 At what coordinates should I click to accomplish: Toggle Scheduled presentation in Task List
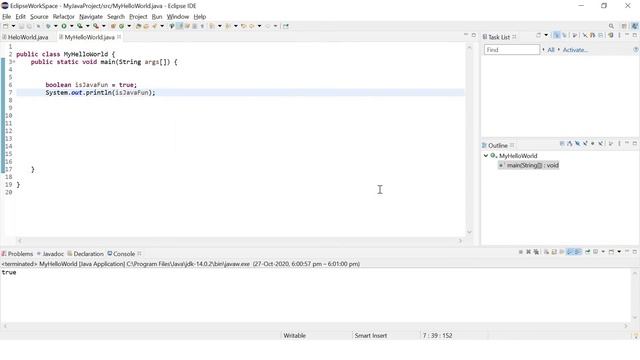click(x=564, y=36)
